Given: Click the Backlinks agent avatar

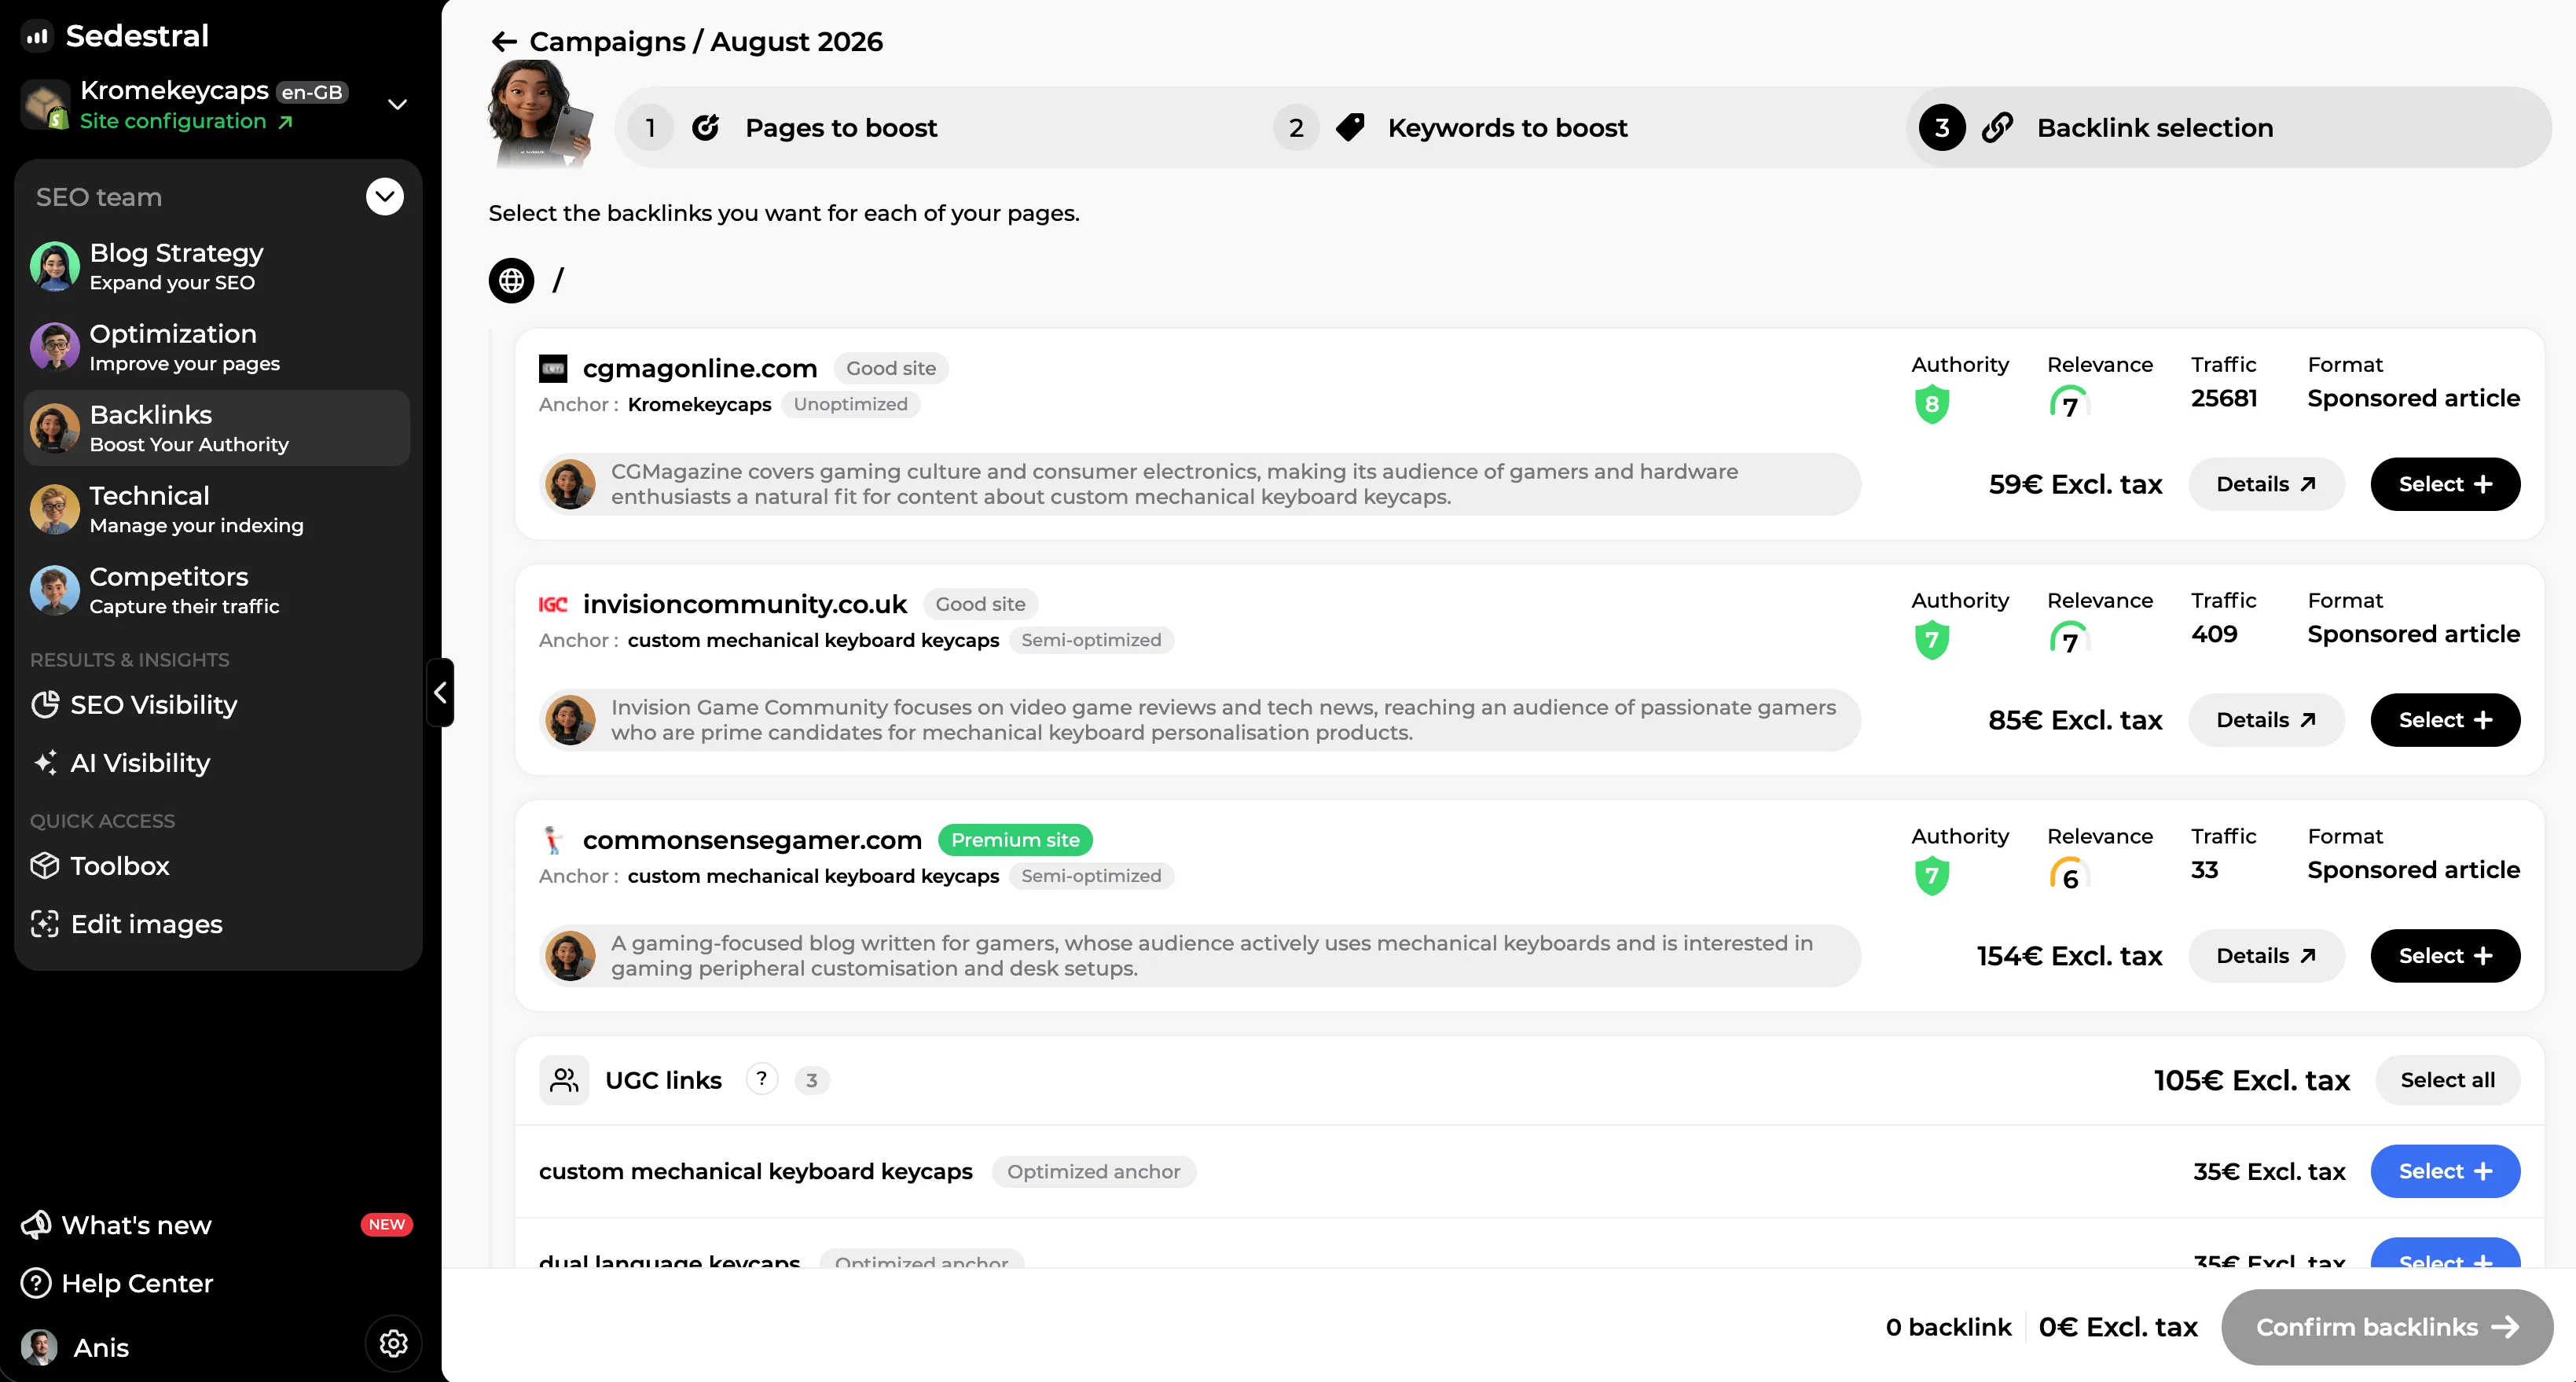Looking at the screenshot, I should tap(55, 428).
